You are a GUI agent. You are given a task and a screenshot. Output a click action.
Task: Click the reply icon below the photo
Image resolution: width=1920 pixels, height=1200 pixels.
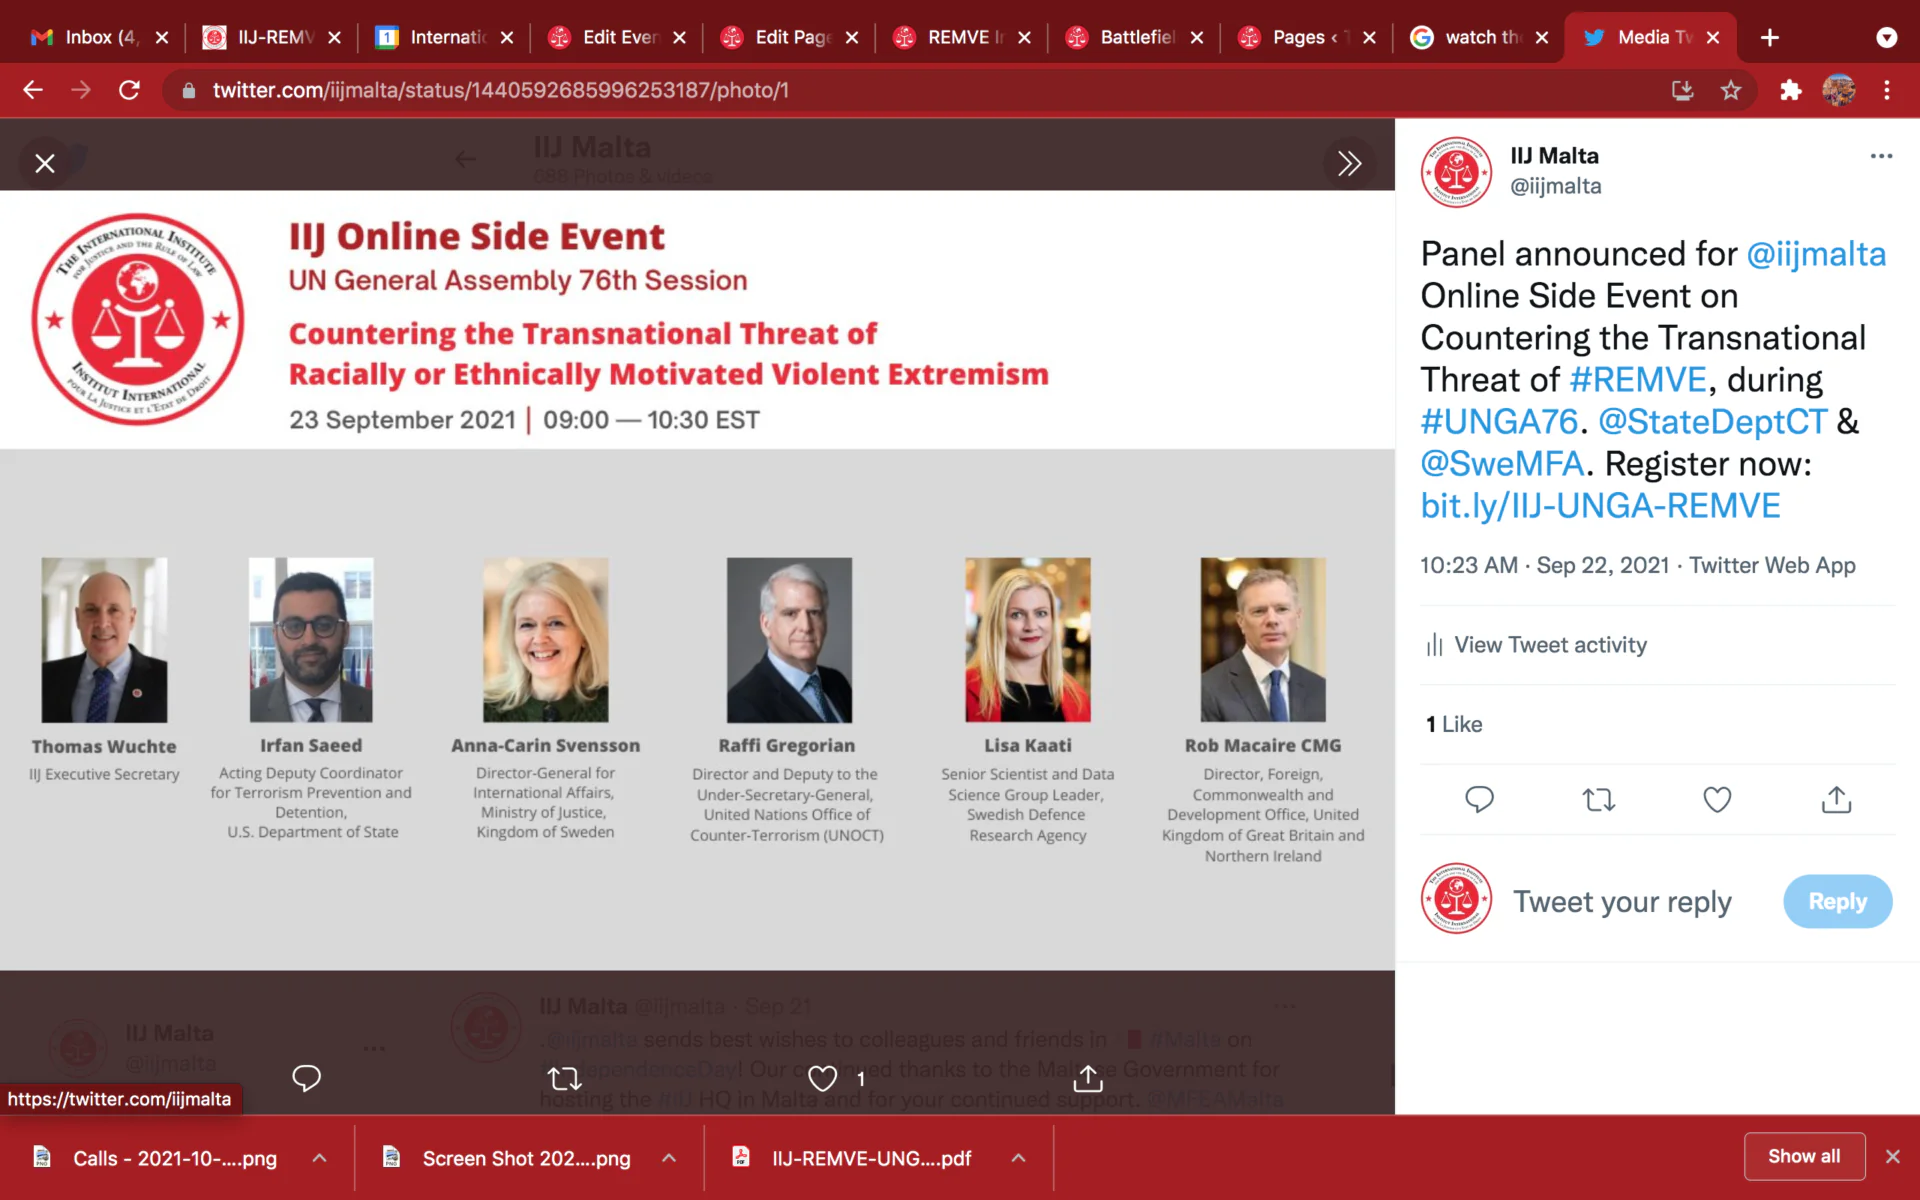[306, 1078]
